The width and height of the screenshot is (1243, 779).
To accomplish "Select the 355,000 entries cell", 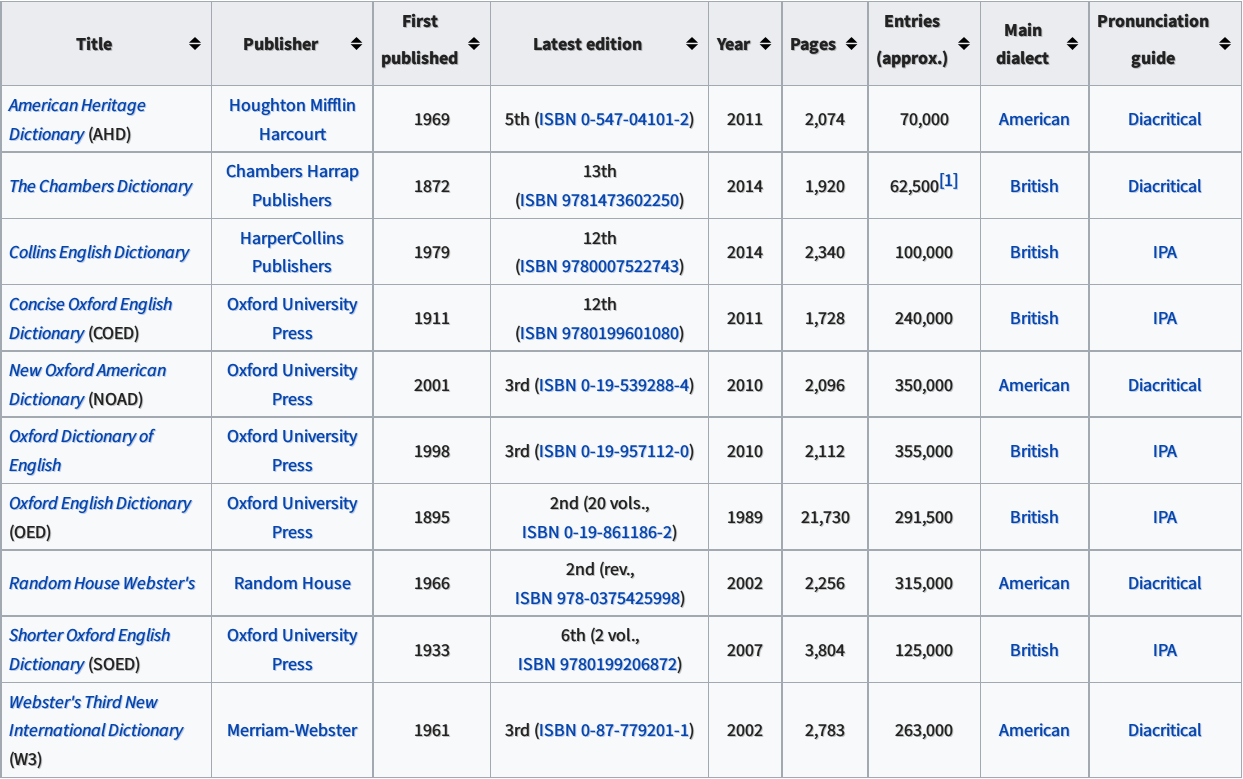I will pyautogui.click(x=924, y=451).
